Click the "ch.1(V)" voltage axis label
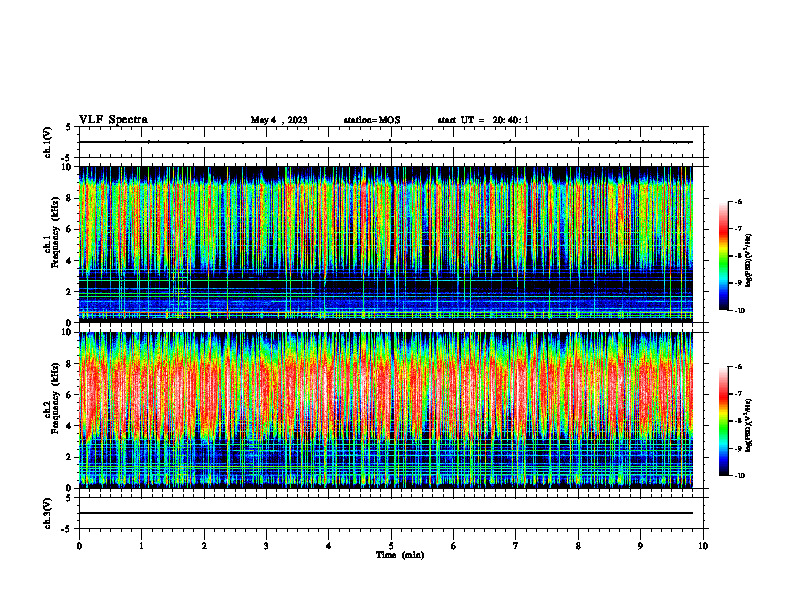Screen dimensions: 792x612 pyautogui.click(x=48, y=142)
